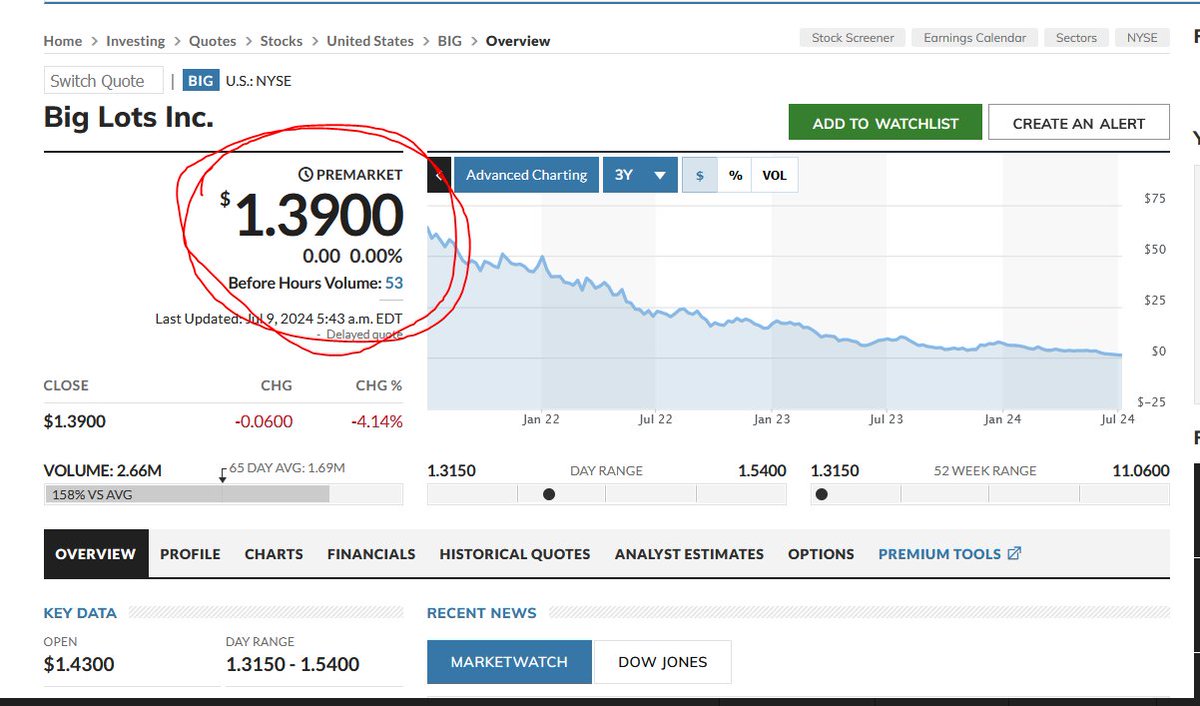Click the close price $1.3900
Screen dimensions: 1200x706
(75, 422)
